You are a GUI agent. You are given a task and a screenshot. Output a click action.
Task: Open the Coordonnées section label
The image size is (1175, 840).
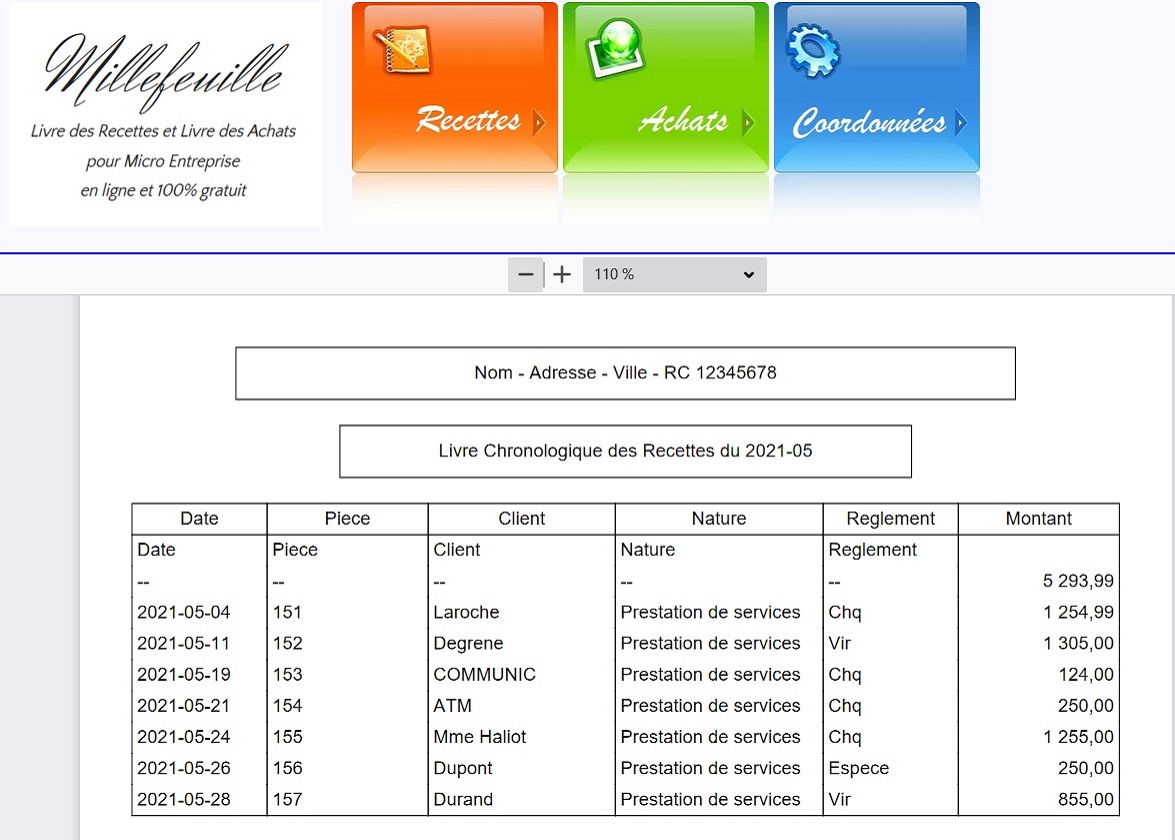pos(868,123)
